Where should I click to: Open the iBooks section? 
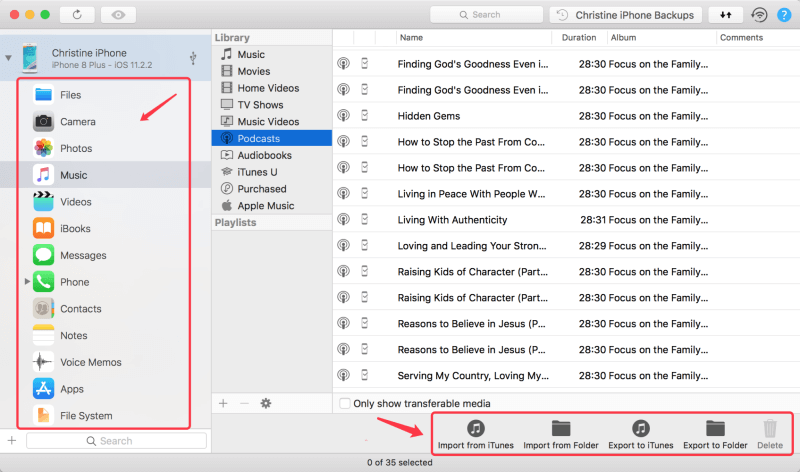[x=105, y=229]
